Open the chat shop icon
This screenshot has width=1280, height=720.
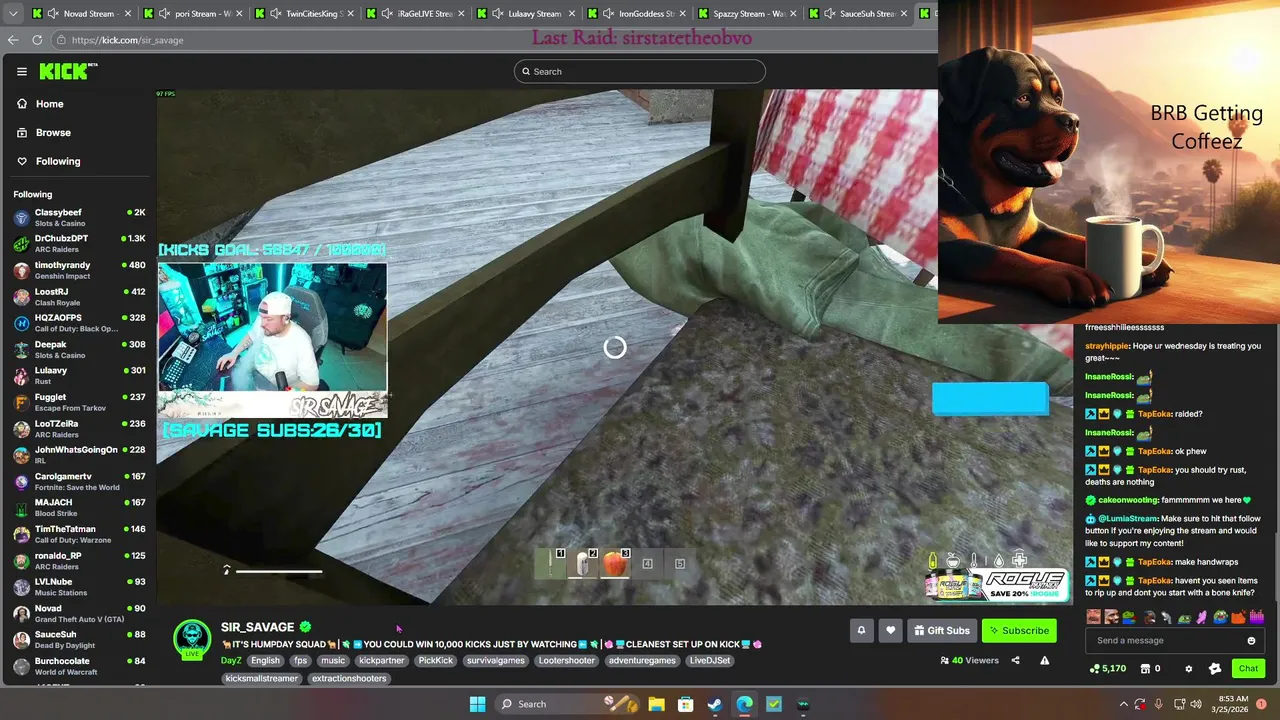tap(1146, 668)
